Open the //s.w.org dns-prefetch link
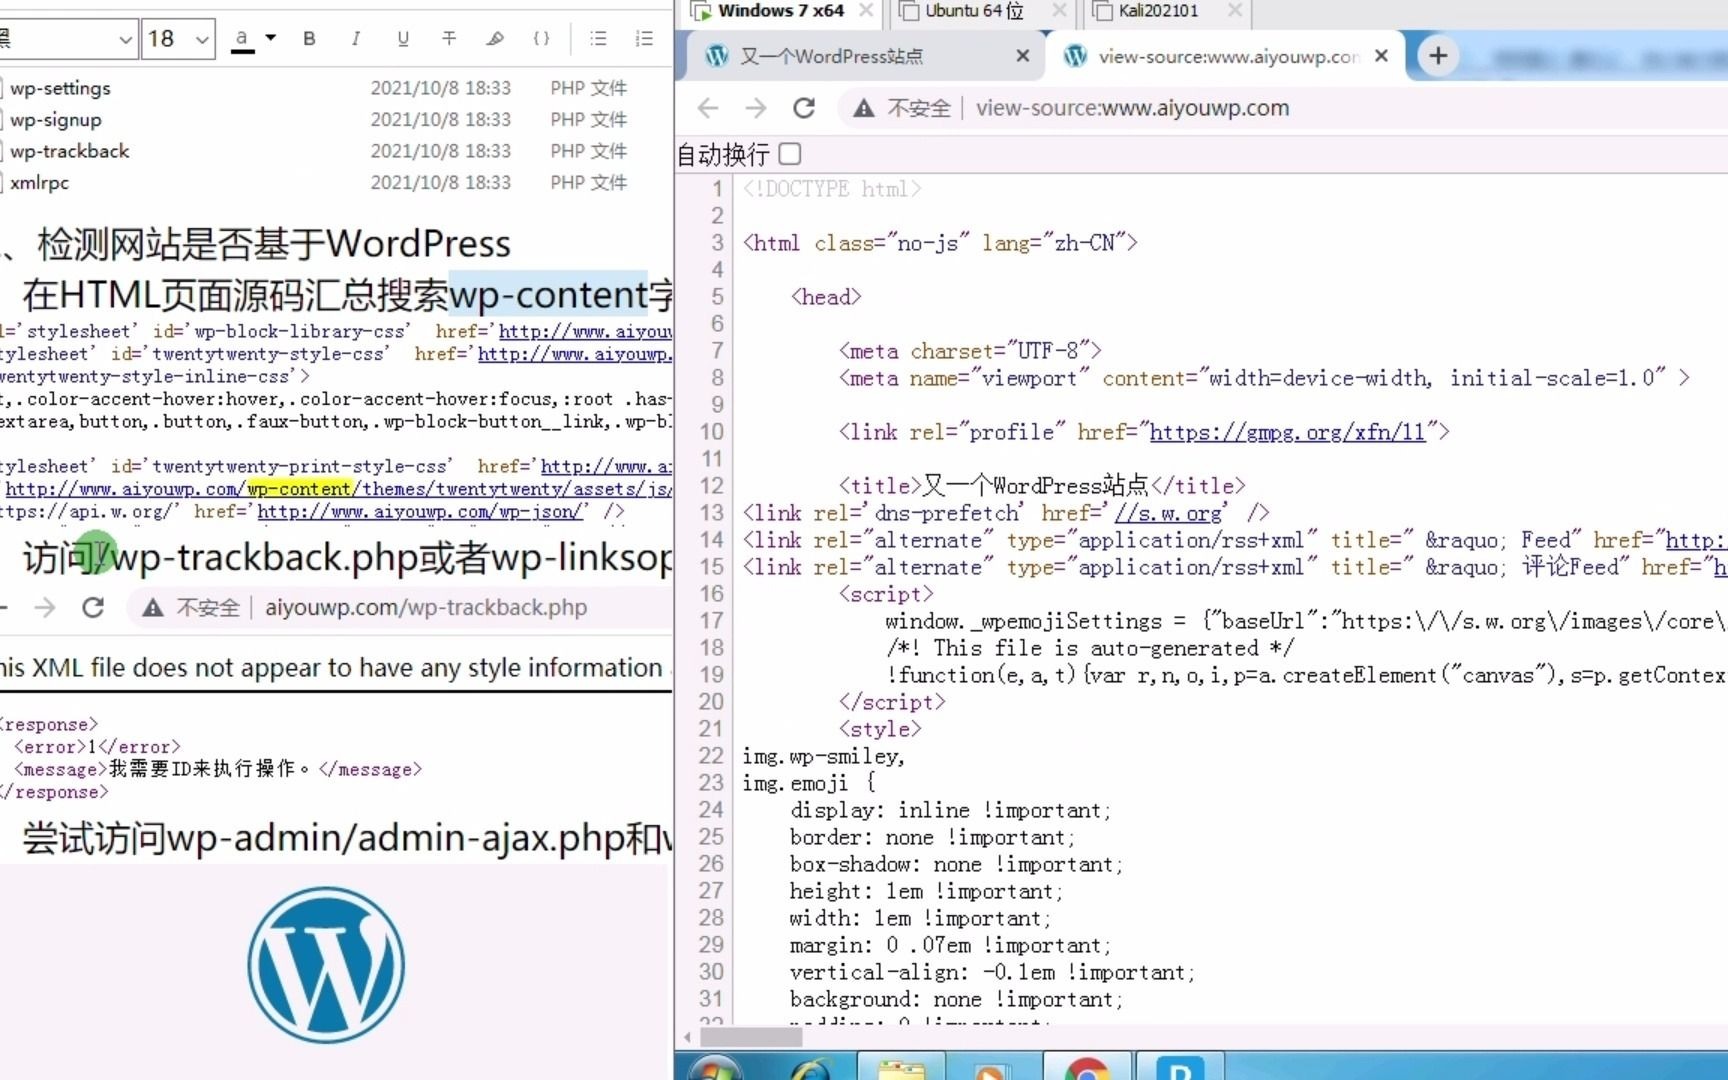Viewport: 1728px width, 1080px height. click(1168, 513)
